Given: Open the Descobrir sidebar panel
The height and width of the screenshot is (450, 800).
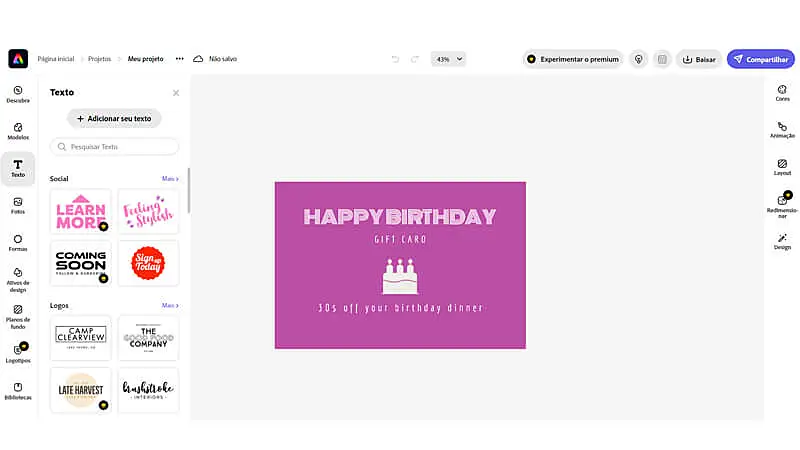Looking at the screenshot, I should (18, 94).
